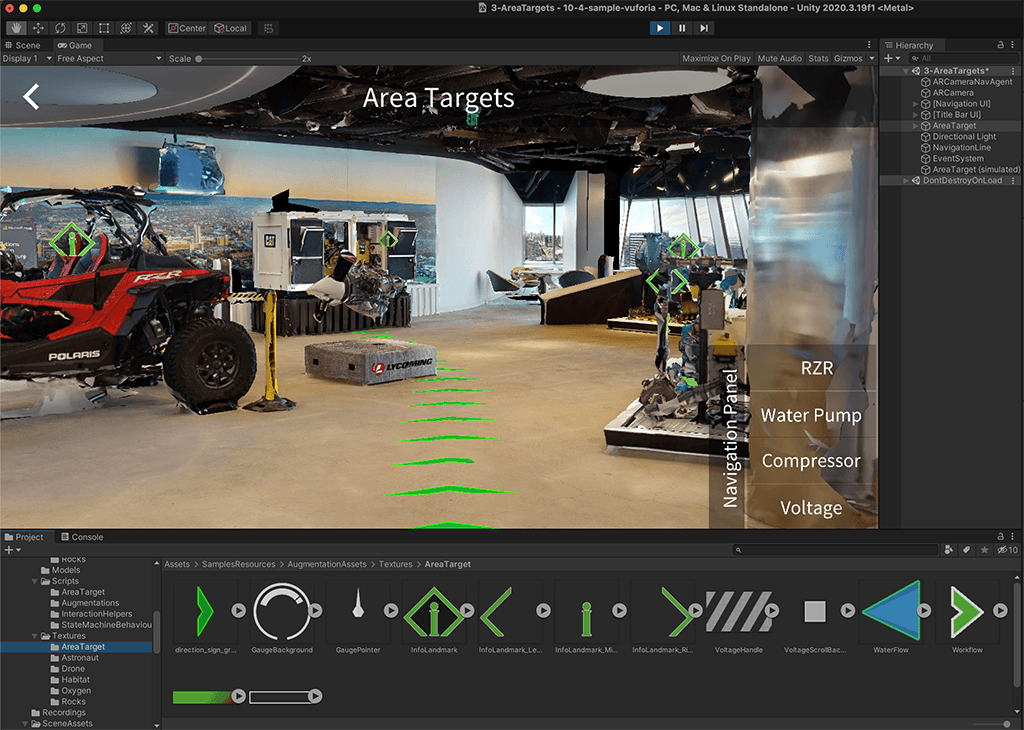The width and height of the screenshot is (1024, 730).
Task: Open the Console tab
Action: point(82,537)
